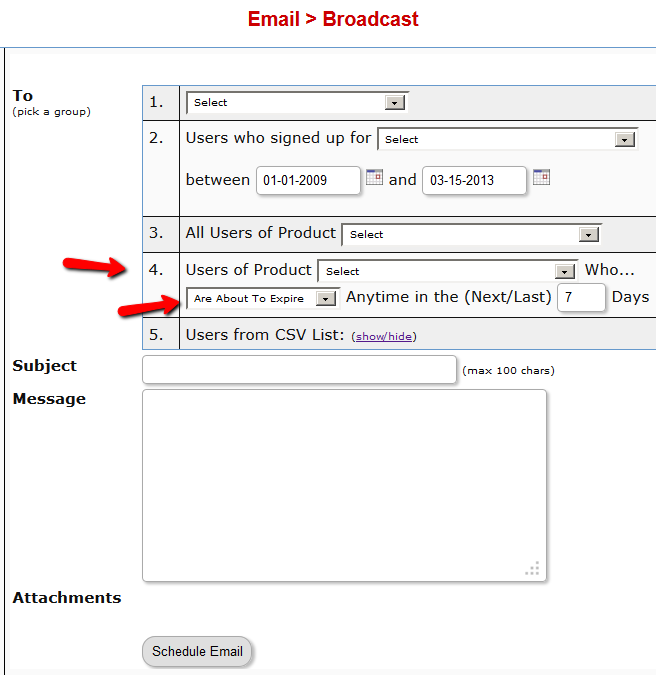Expand the first group Select dropdown
Image resolution: width=656 pixels, height=675 pixels.
(x=296, y=102)
